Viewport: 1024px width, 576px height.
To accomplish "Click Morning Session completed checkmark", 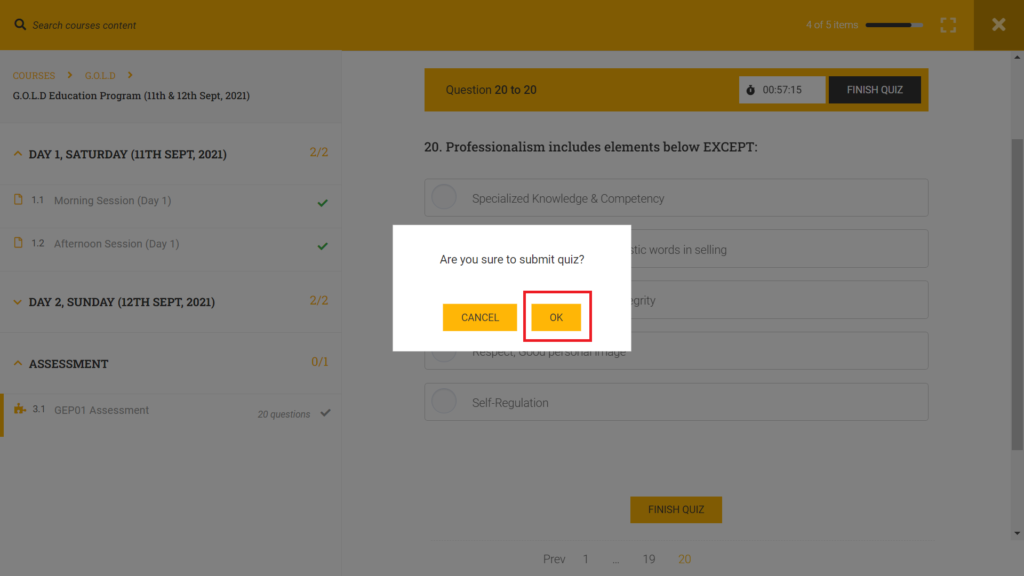I will [322, 203].
